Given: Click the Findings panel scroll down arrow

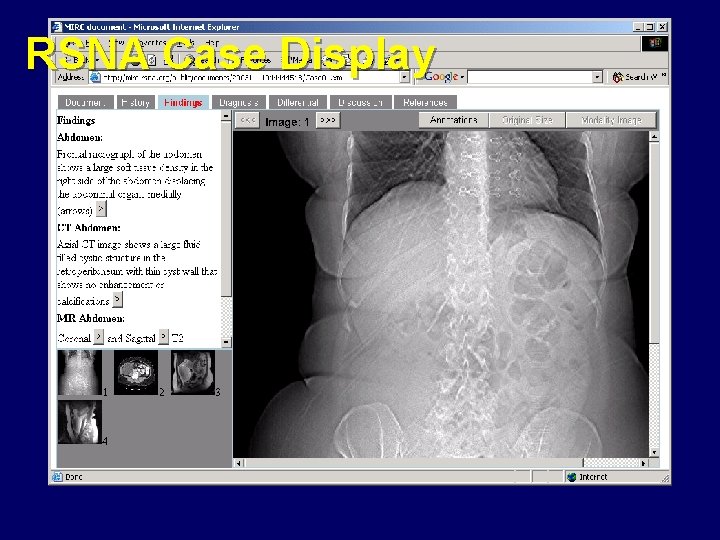Looking at the screenshot, I should point(226,342).
